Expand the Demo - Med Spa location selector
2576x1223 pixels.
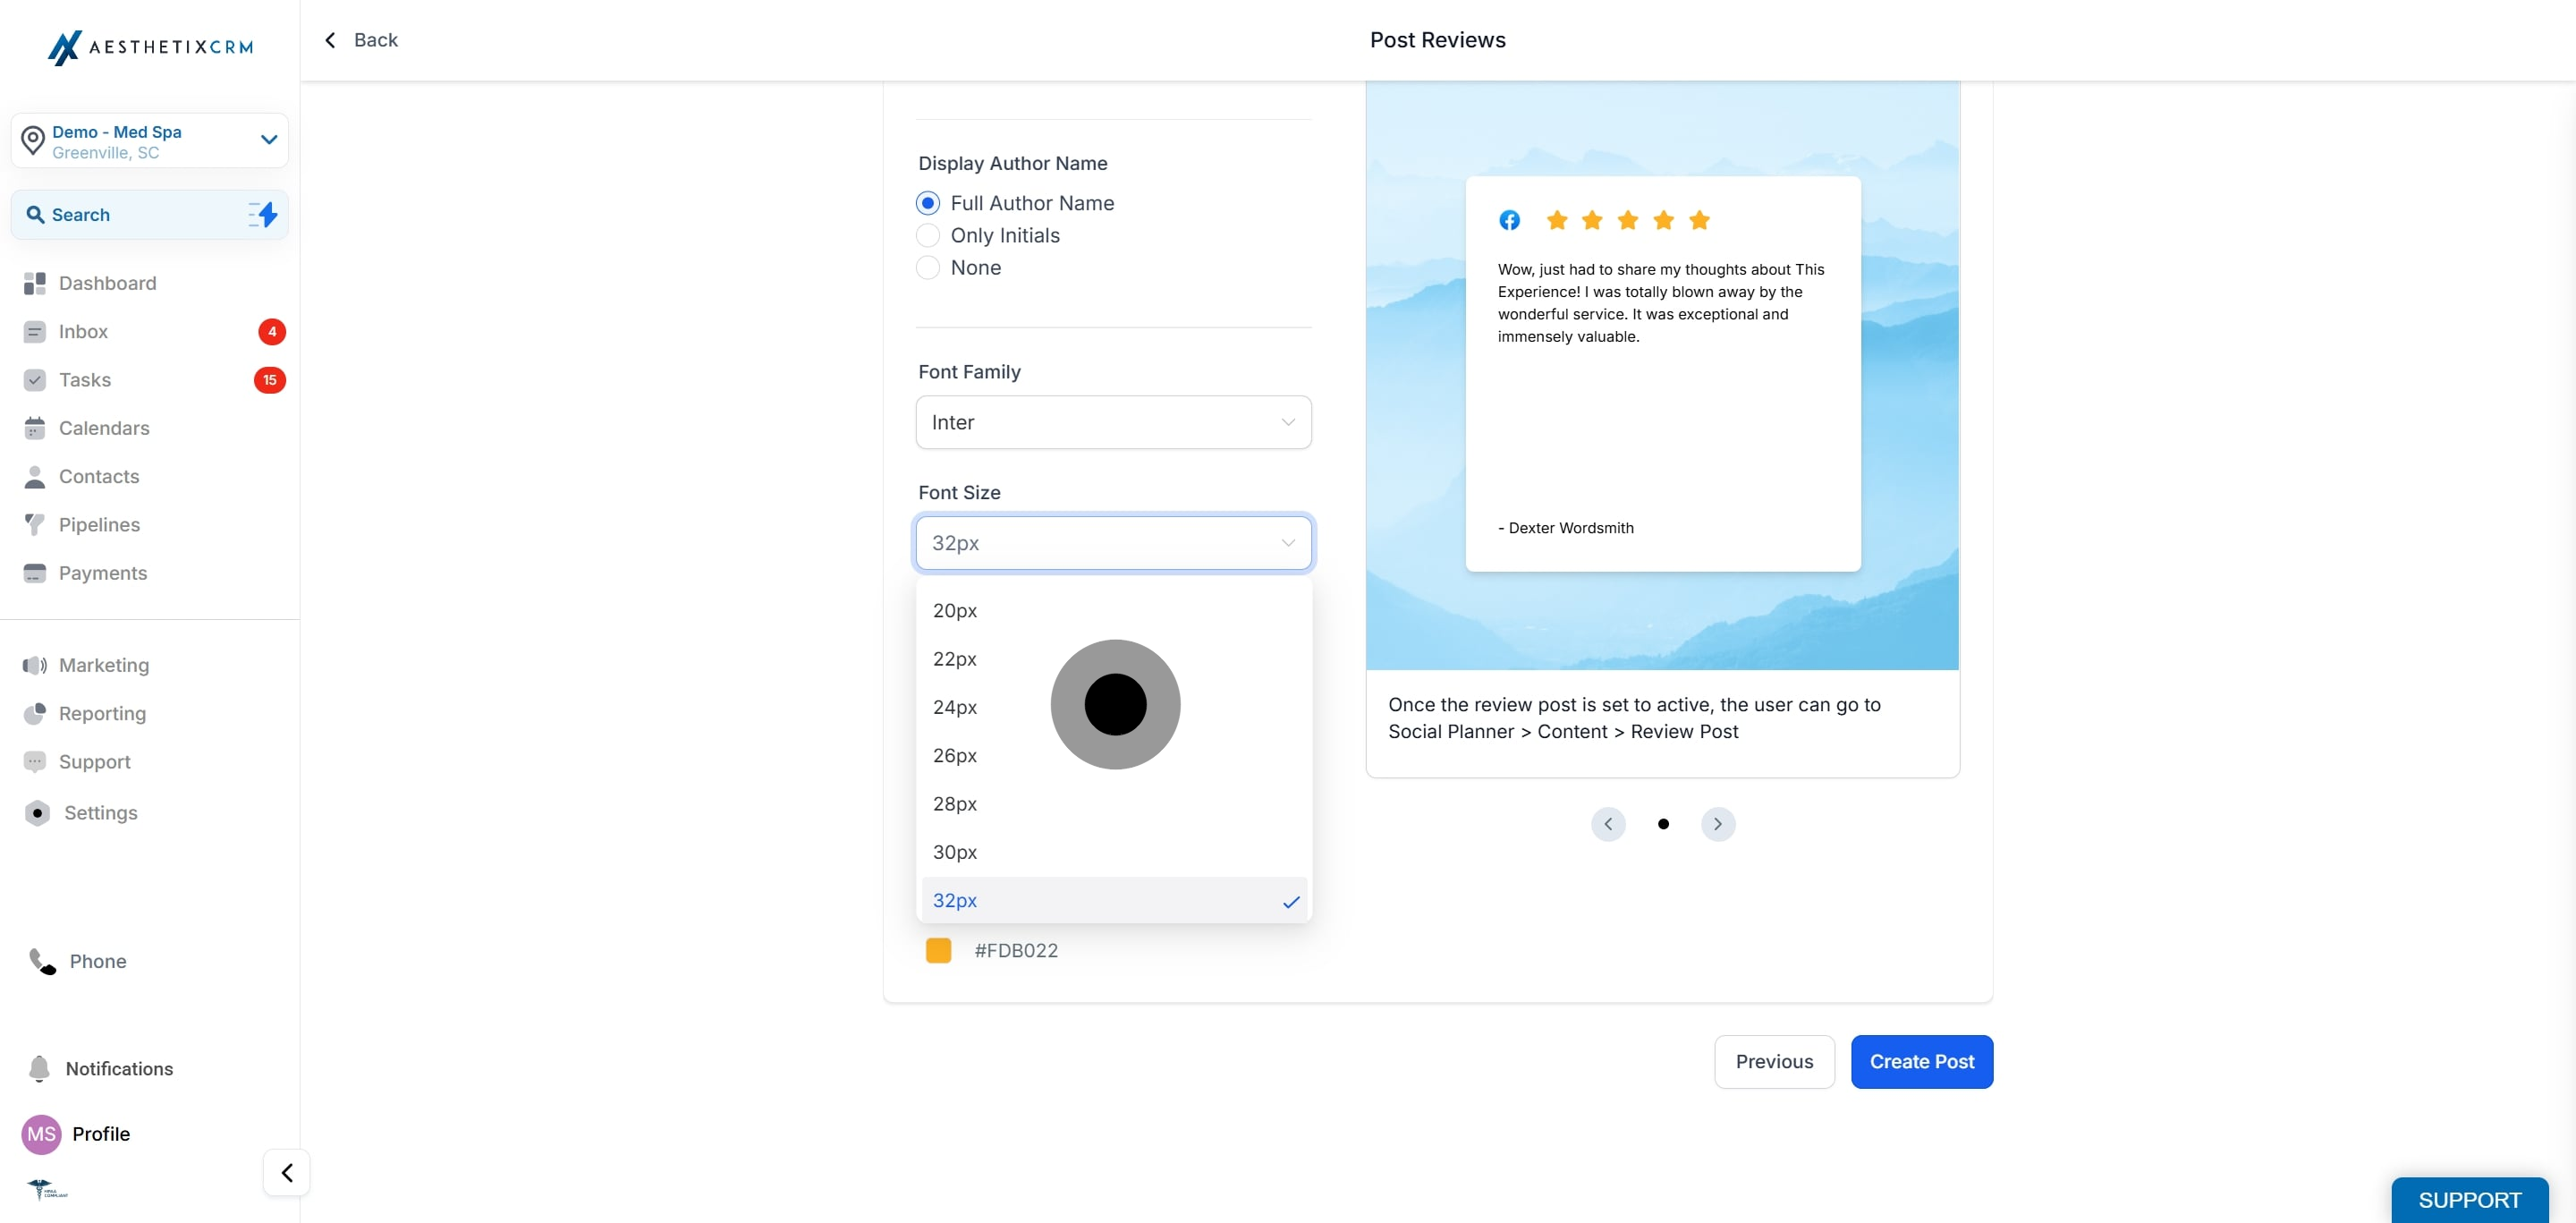click(x=150, y=141)
